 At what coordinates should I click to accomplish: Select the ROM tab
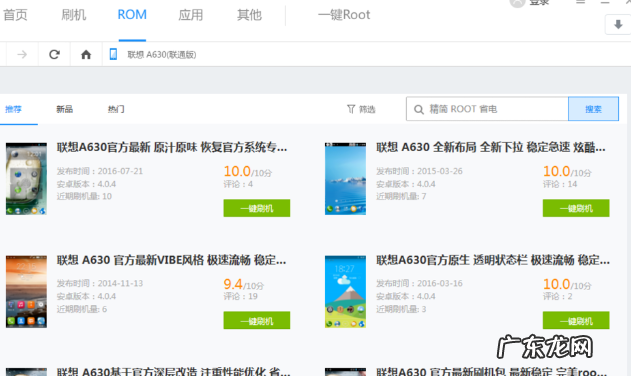click(x=132, y=15)
